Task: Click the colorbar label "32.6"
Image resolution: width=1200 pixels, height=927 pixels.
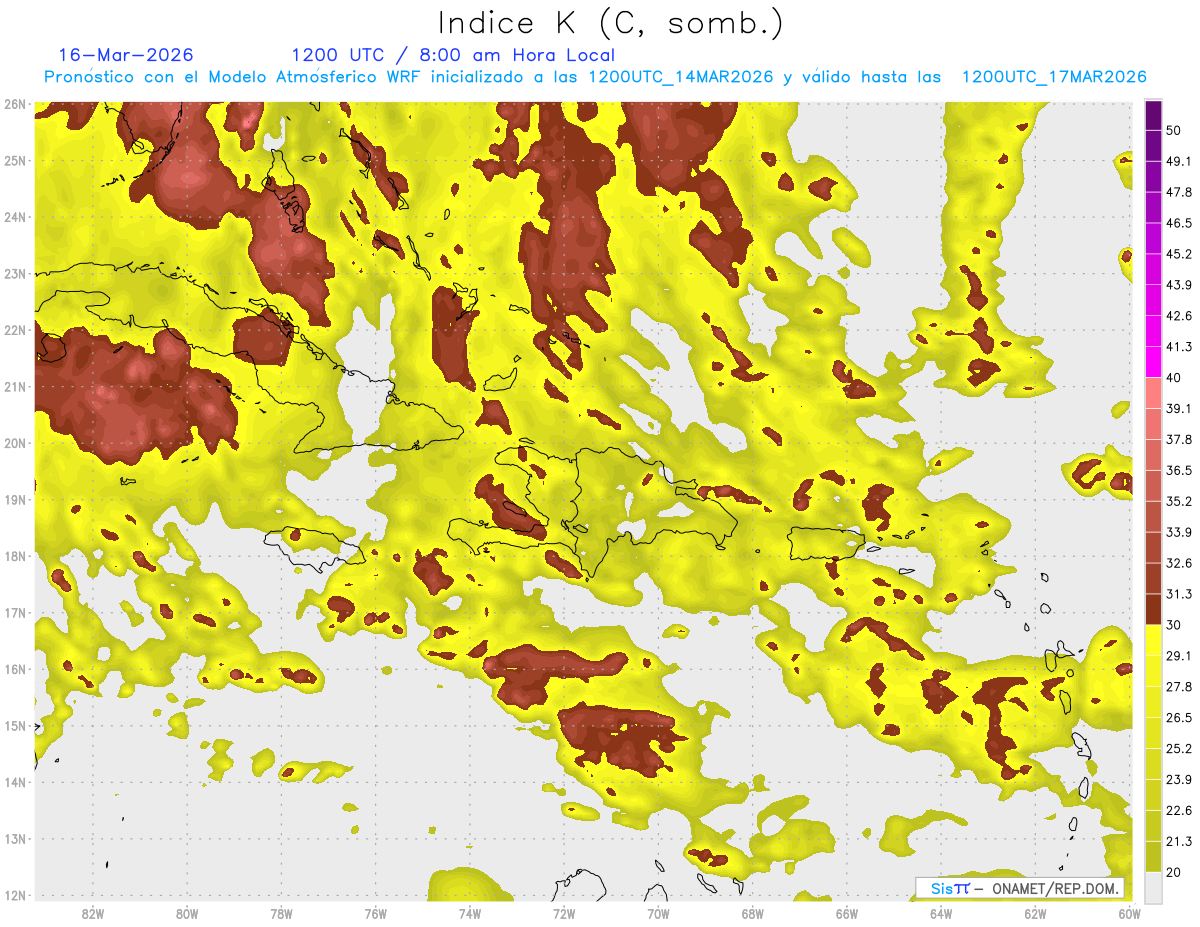Action: [x=1179, y=563]
